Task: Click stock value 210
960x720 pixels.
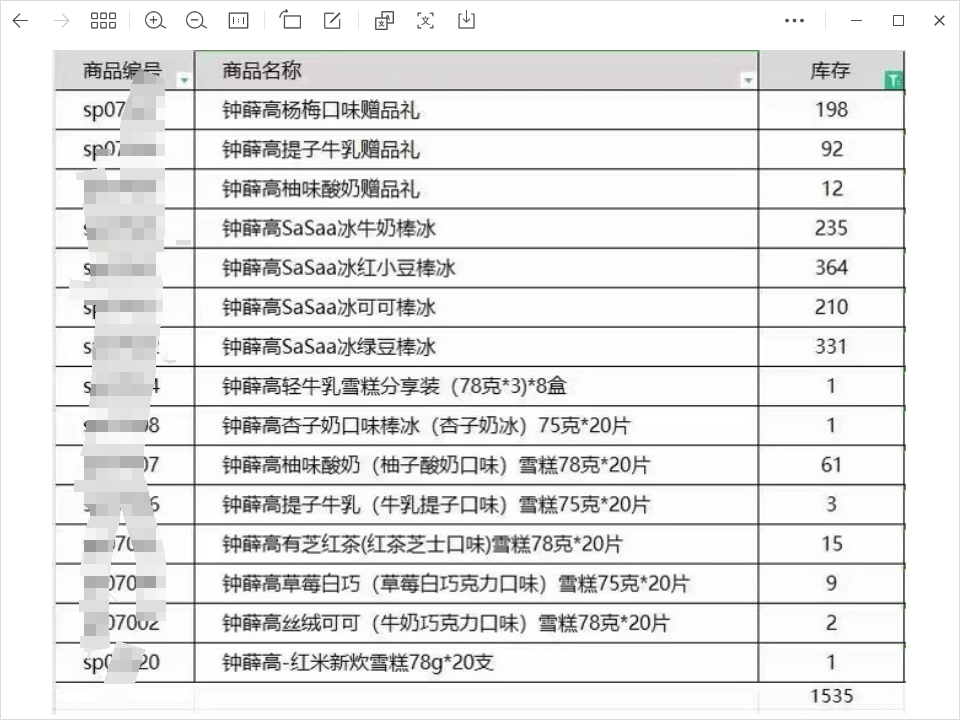Action: pyautogui.click(x=831, y=307)
